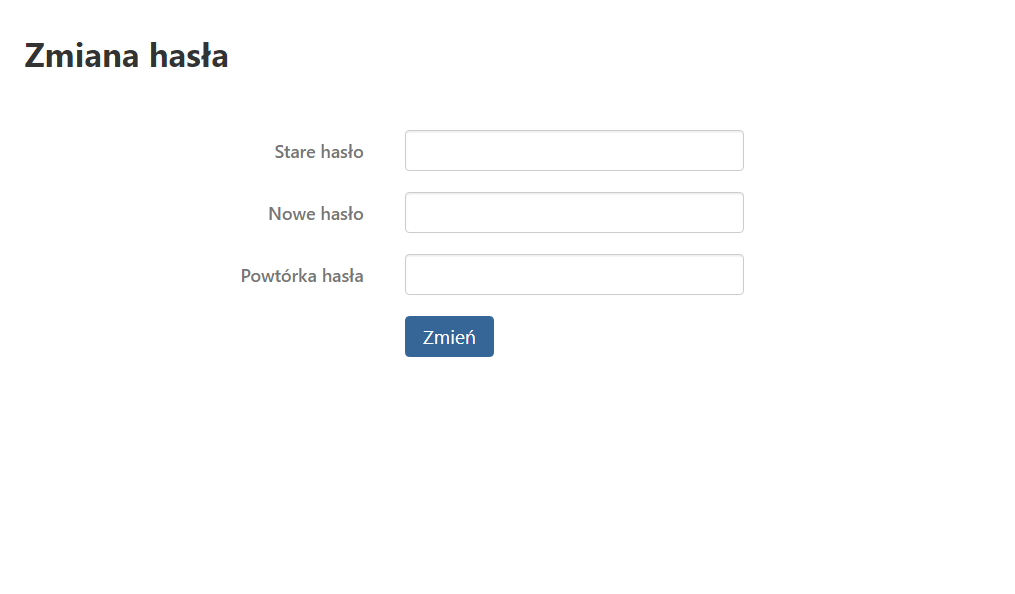The width and height of the screenshot is (1015, 594).
Task: Select the field next to Stare hasło
Action: click(574, 151)
